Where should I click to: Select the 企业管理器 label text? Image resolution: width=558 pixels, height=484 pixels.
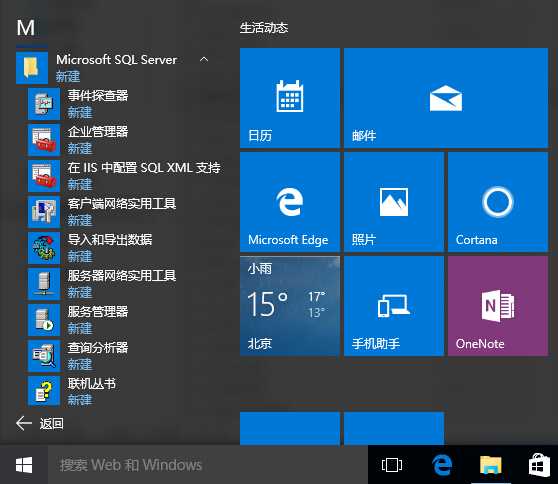[x=98, y=131]
